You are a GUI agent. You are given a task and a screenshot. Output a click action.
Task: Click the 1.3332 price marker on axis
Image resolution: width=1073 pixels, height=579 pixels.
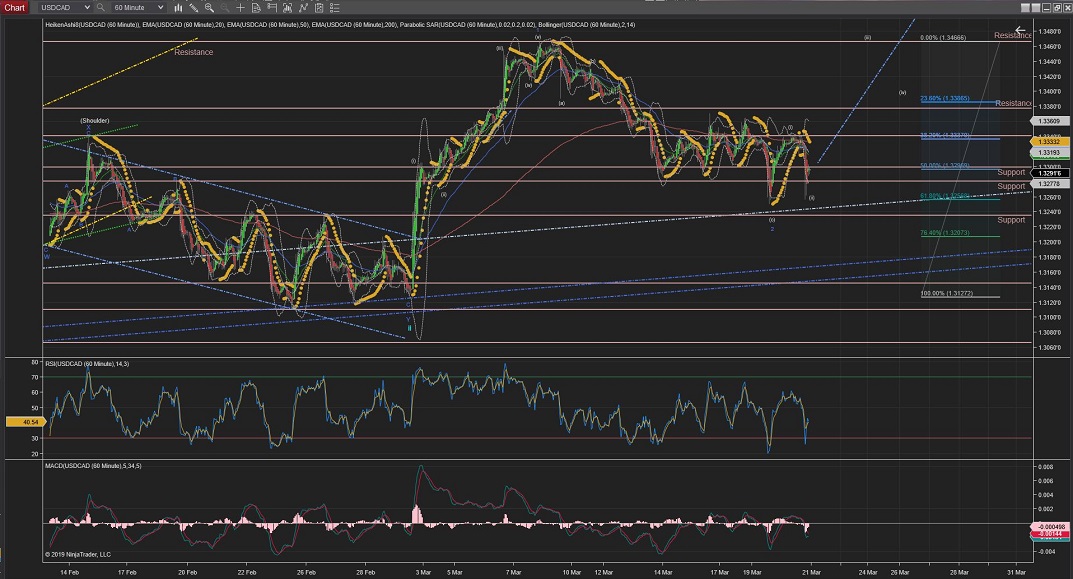click(x=1050, y=142)
